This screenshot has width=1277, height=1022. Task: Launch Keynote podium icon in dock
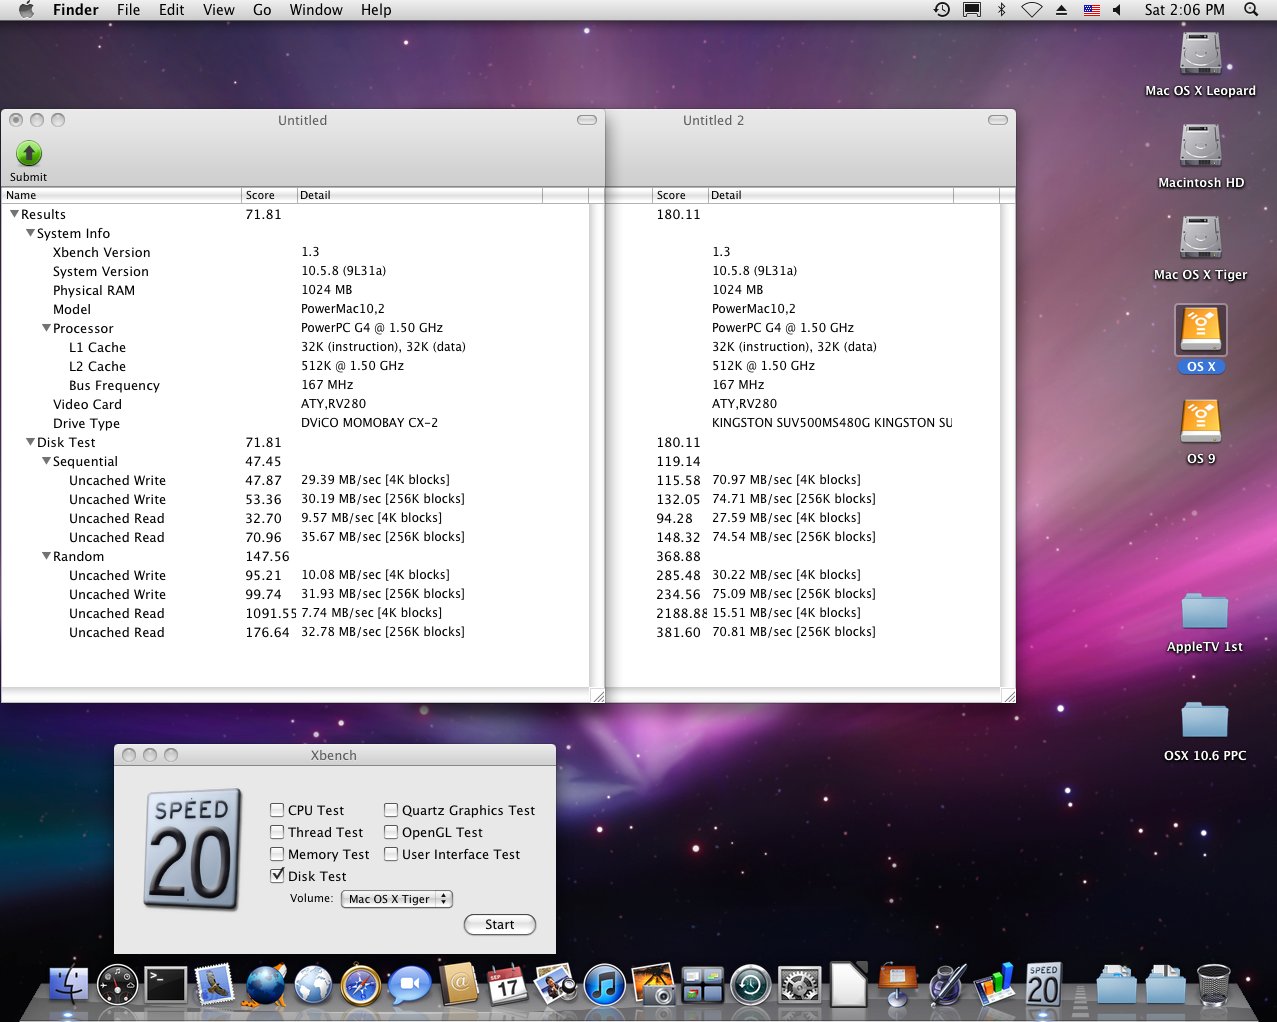click(x=897, y=985)
